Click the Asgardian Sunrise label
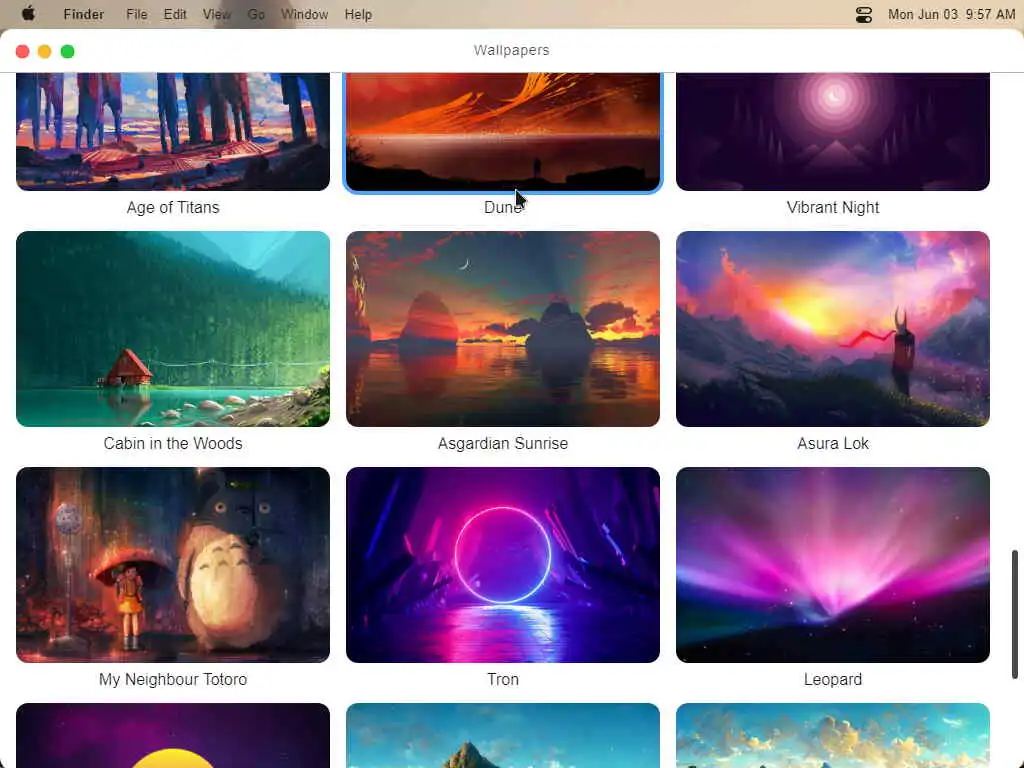 [x=503, y=443]
